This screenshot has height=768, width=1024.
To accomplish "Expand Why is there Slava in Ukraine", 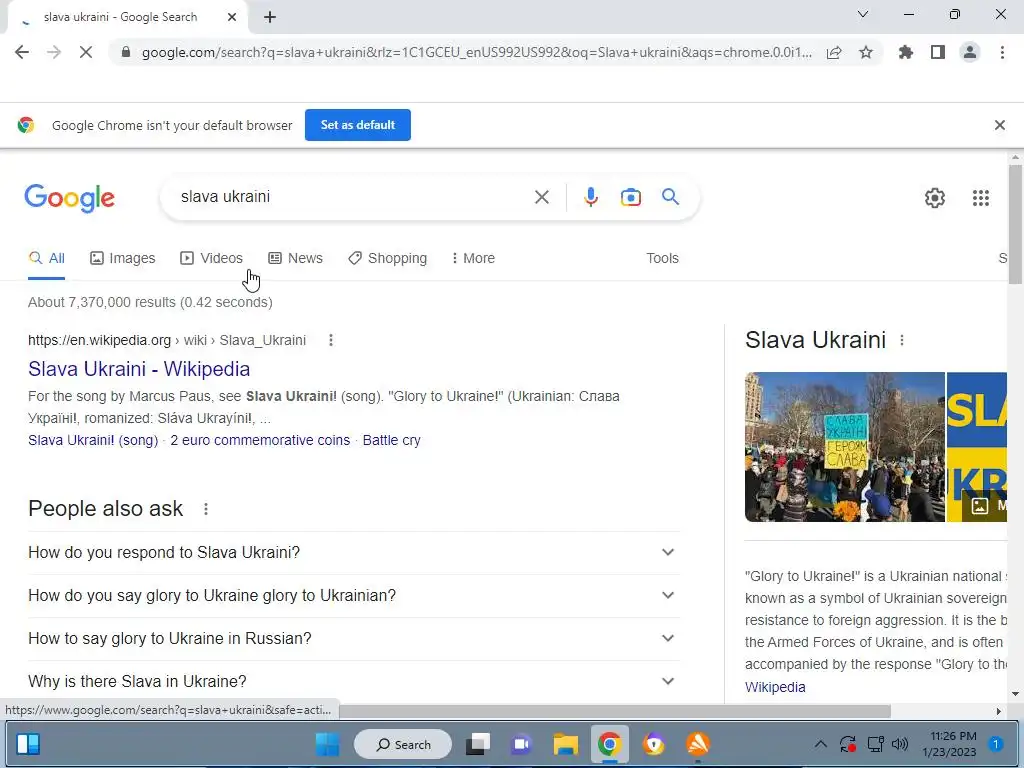I will click(x=353, y=681).
